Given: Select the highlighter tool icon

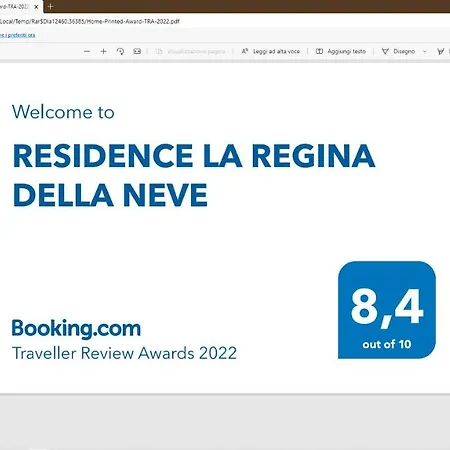Looking at the screenshot, I should coord(441,51).
